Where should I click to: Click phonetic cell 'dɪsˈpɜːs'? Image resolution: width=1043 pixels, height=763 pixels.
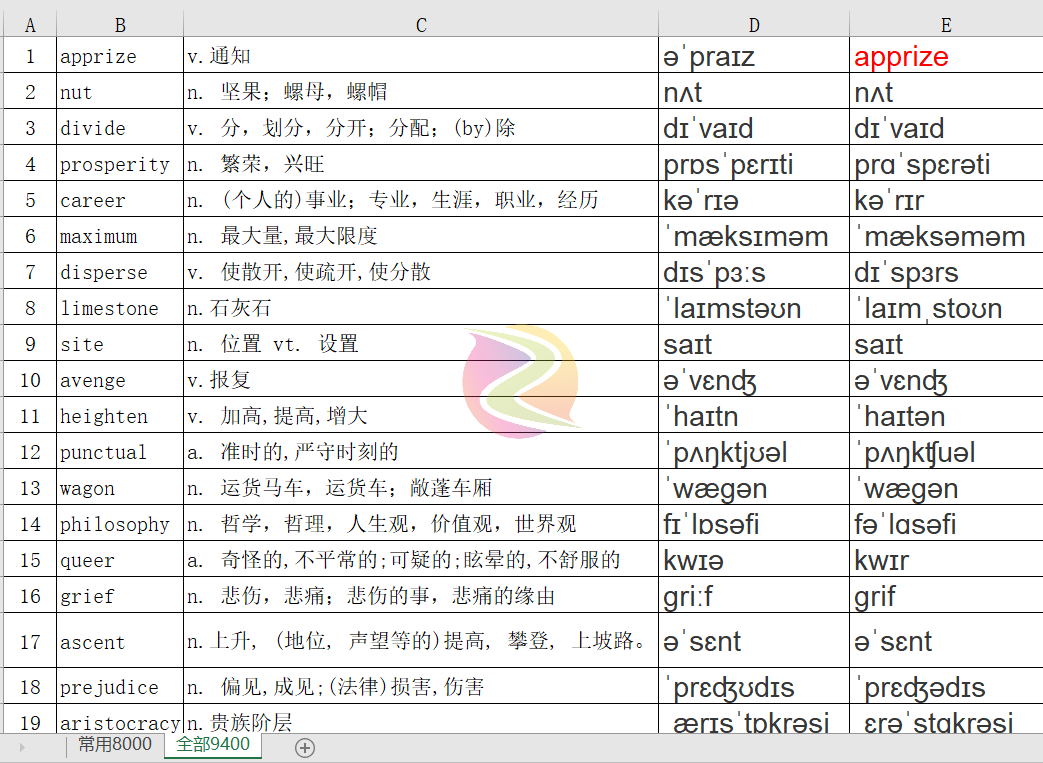[x=754, y=271]
